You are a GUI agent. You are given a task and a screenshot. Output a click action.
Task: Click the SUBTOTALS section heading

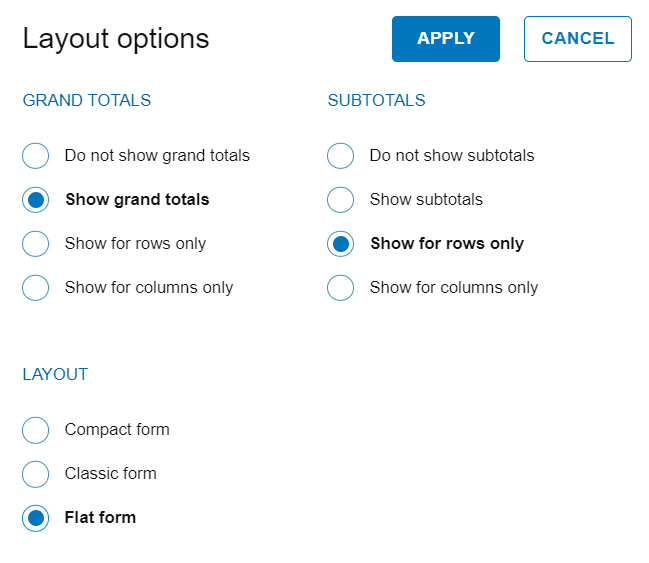point(376,100)
